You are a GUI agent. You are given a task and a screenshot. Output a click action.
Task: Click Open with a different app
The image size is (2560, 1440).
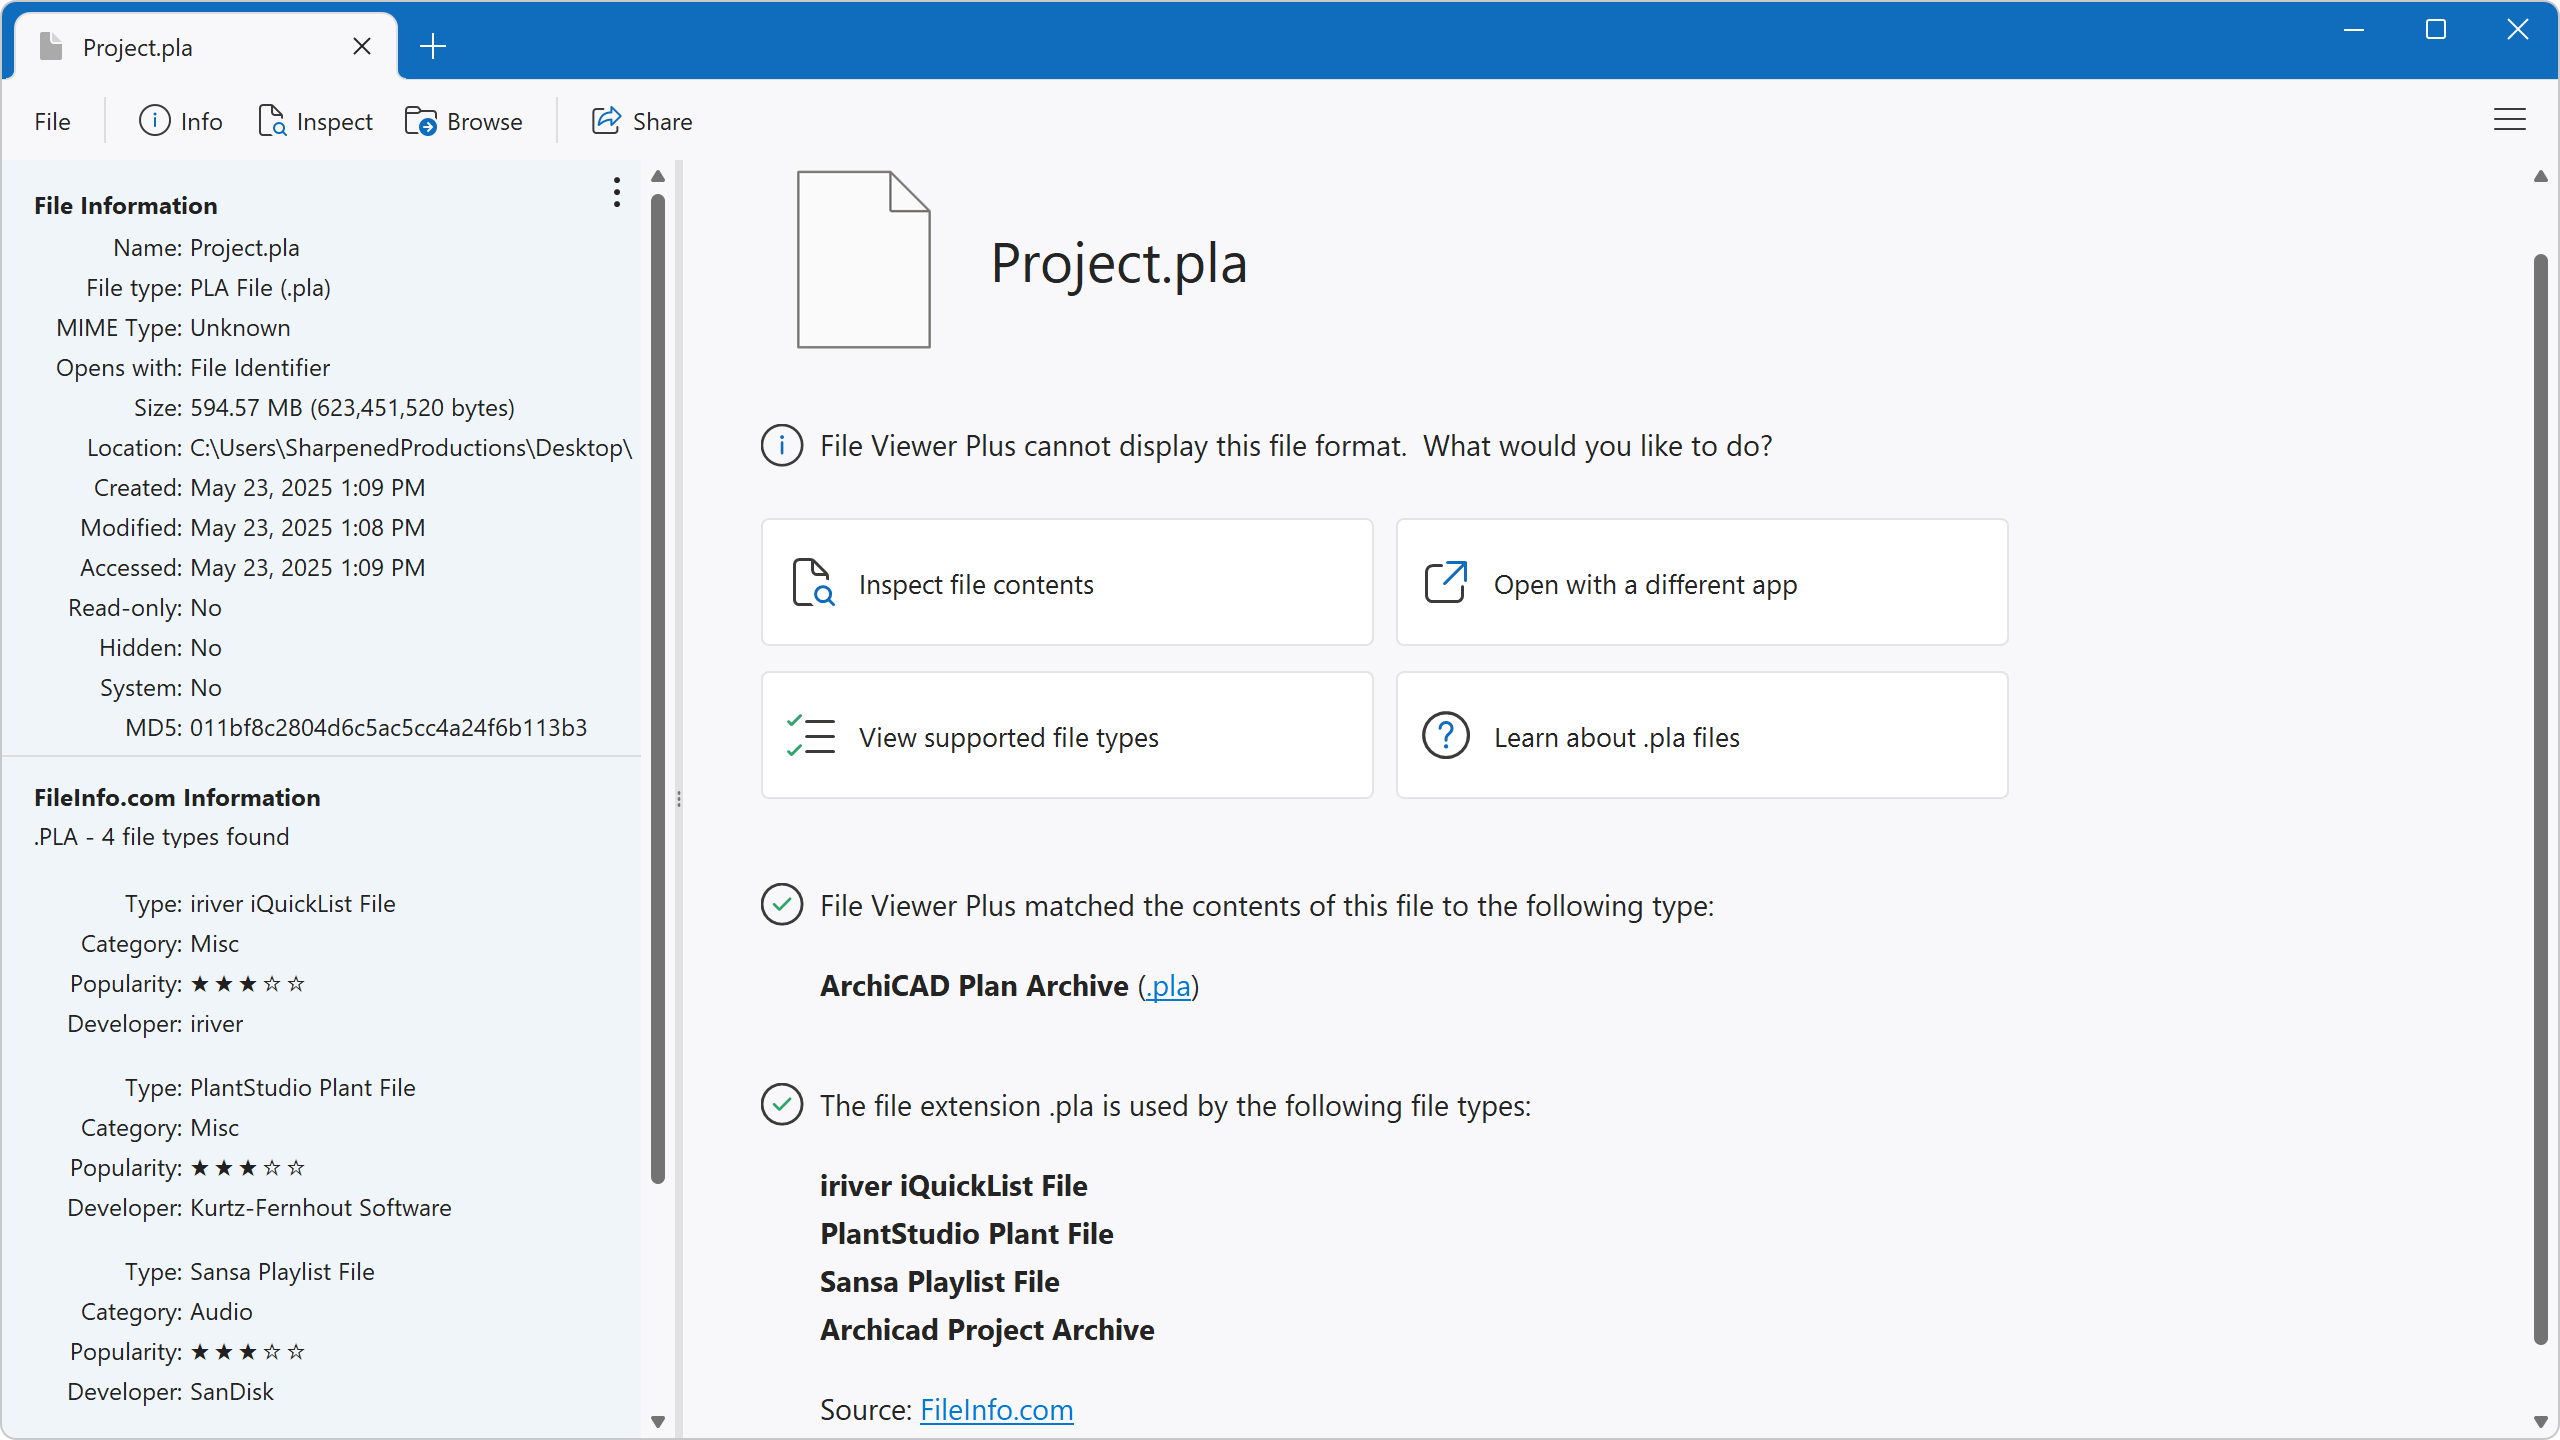(1701, 583)
